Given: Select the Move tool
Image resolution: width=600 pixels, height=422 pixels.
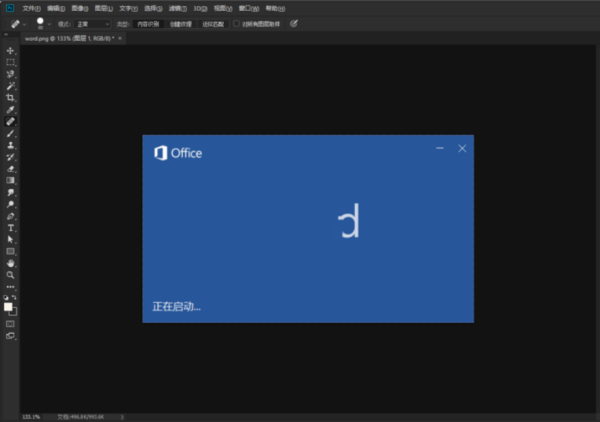Looking at the screenshot, I should tap(10, 51).
